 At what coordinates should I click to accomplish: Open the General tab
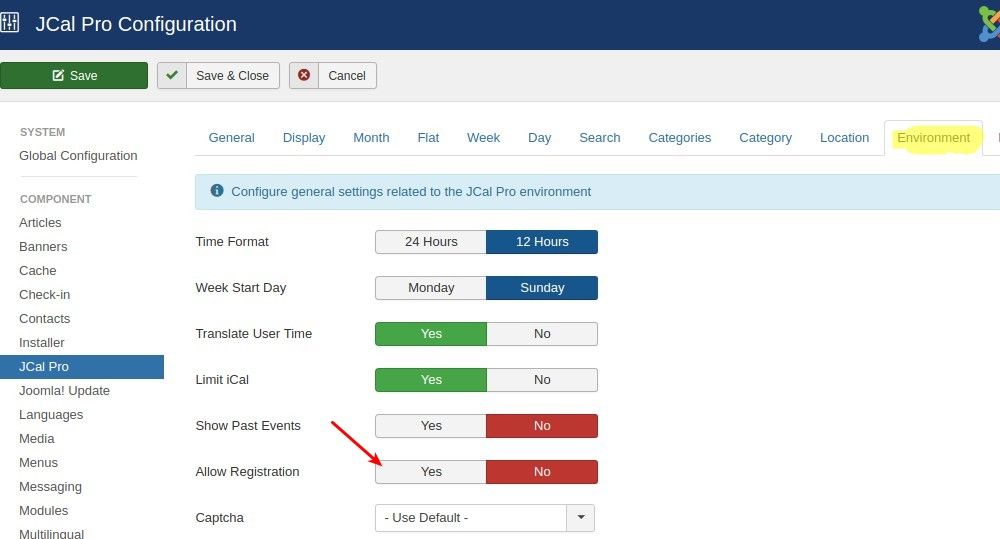(232, 138)
